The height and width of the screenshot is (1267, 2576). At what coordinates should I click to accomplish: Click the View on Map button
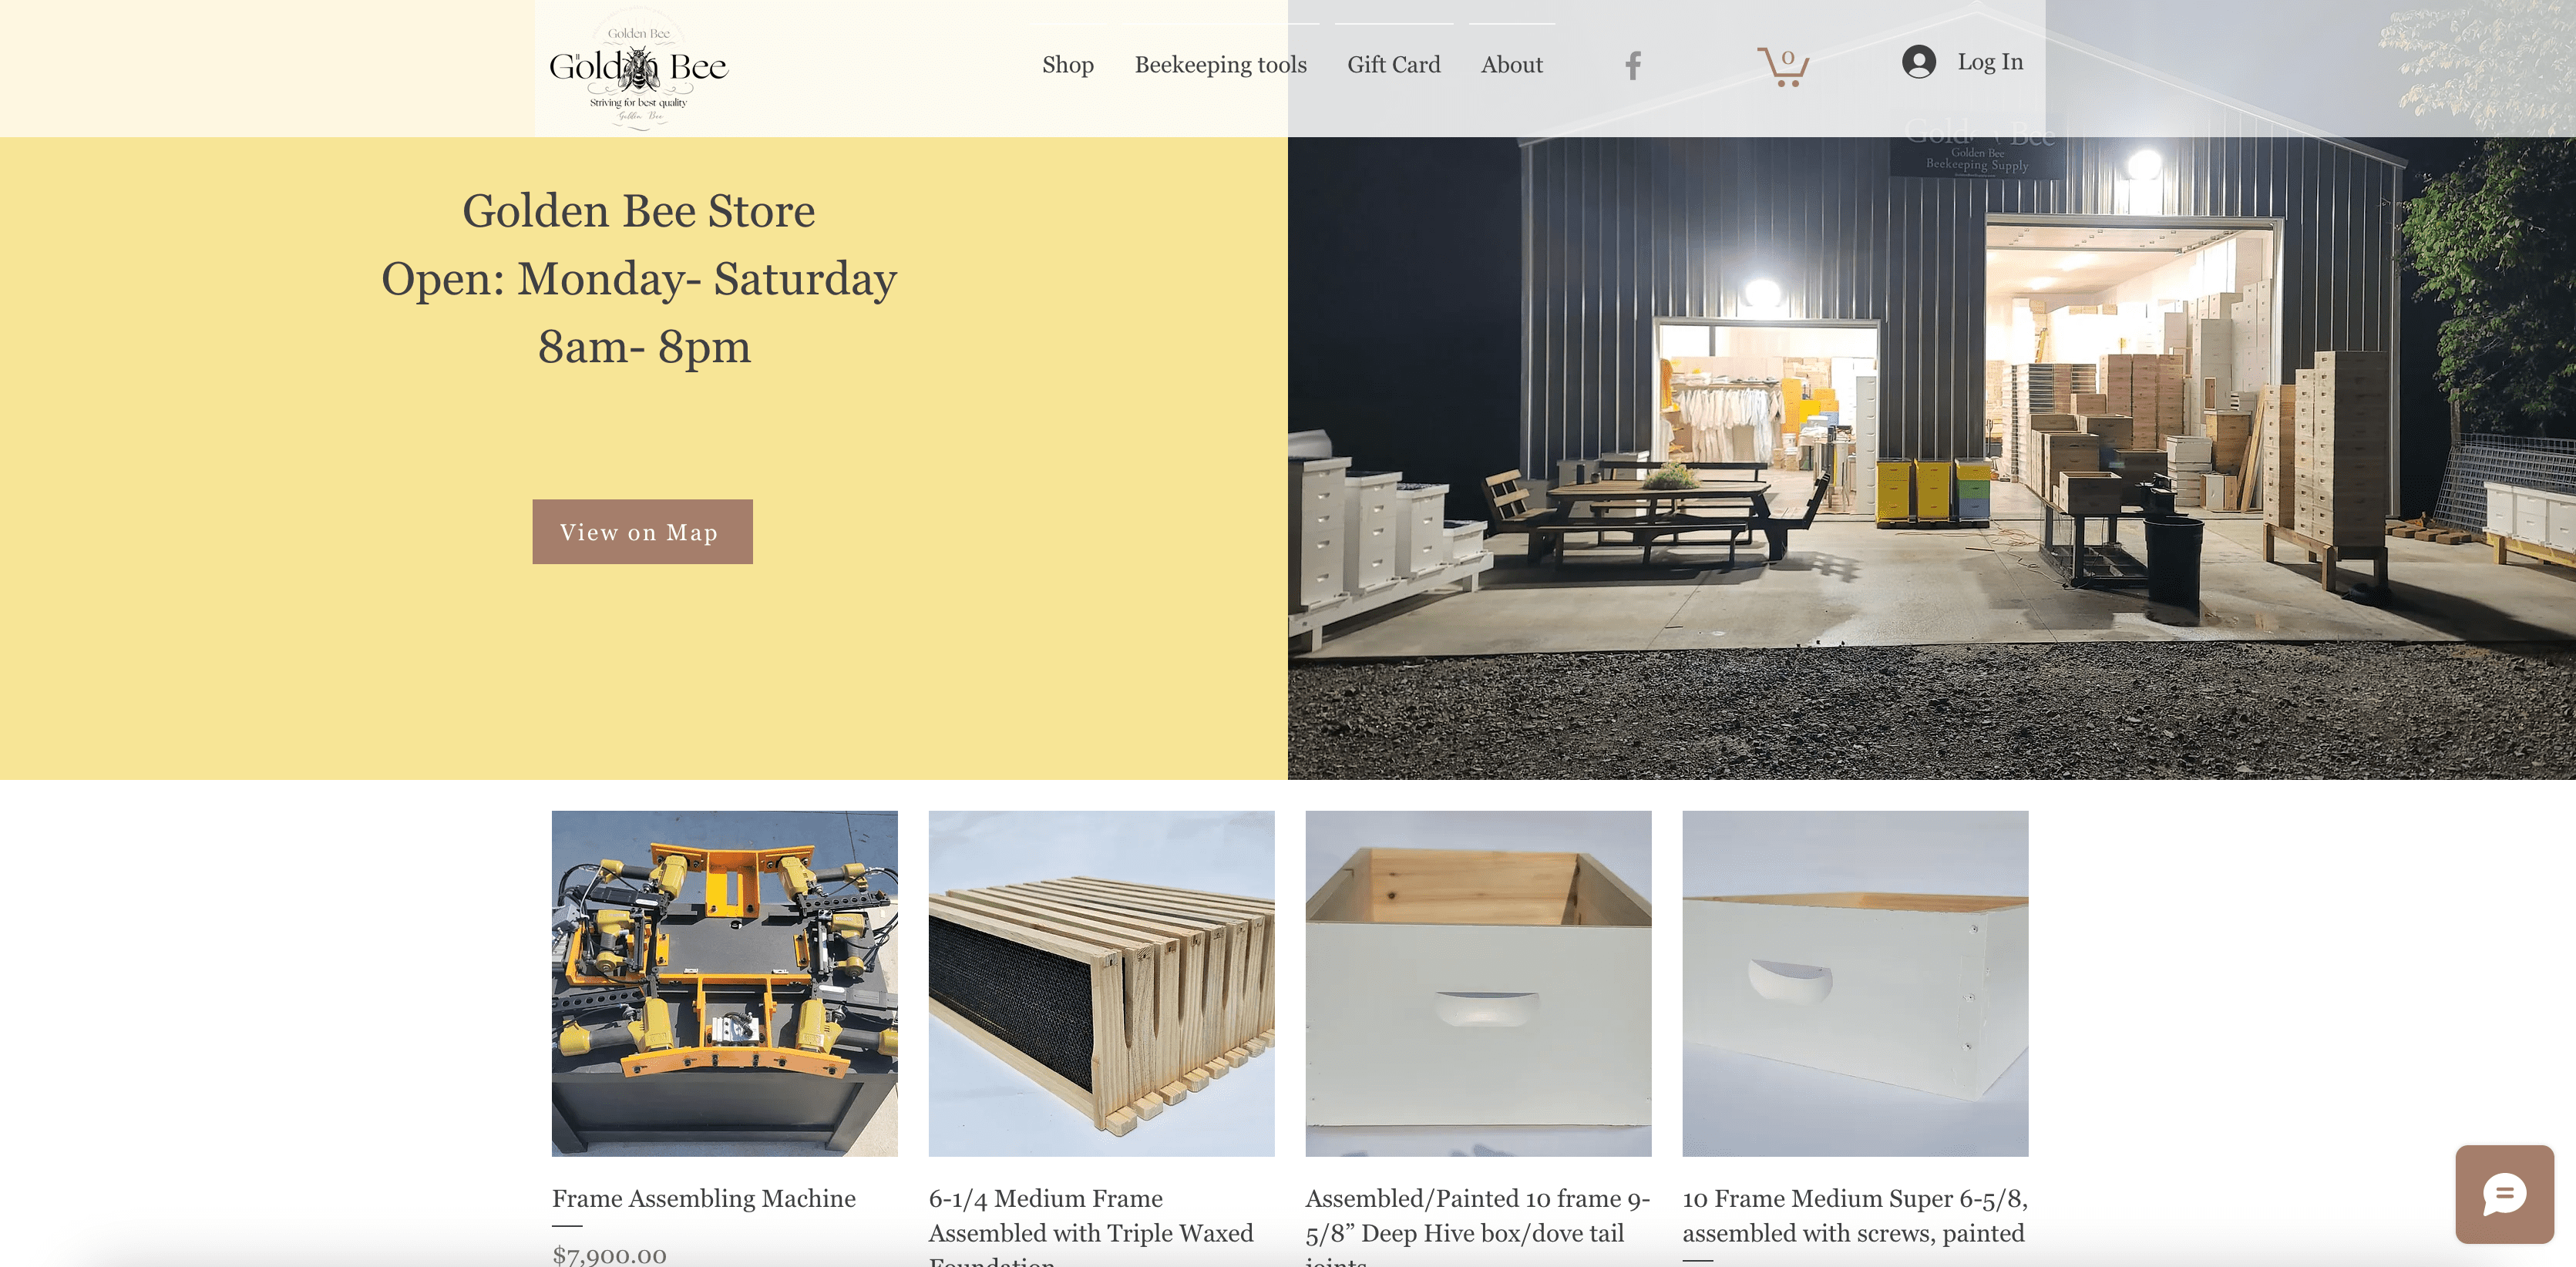click(x=642, y=531)
